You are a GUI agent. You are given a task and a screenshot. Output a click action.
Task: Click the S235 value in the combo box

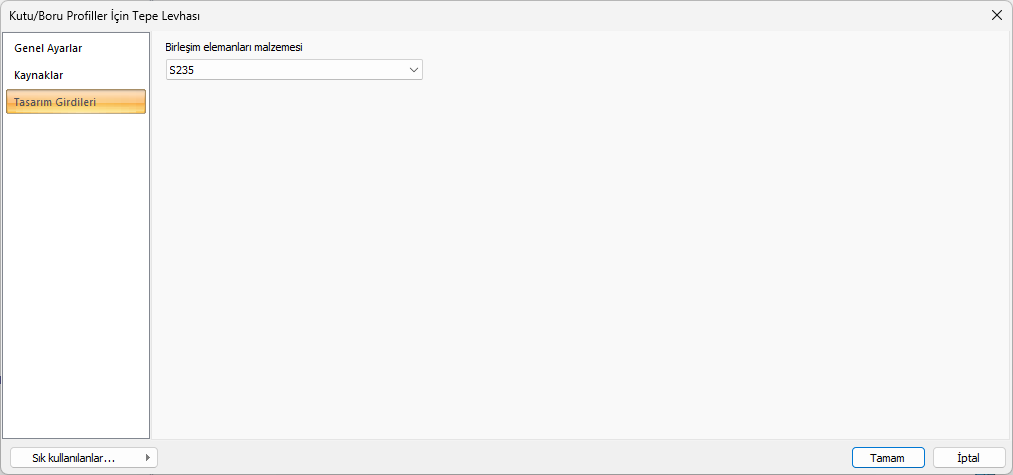point(182,70)
